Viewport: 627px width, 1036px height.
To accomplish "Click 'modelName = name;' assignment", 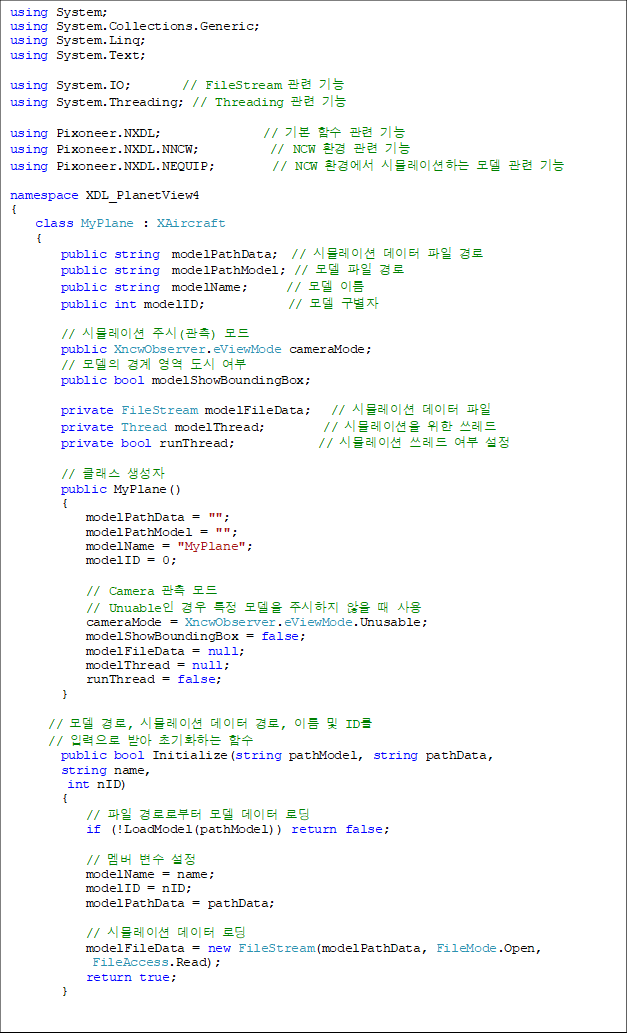I will click(x=150, y=873).
